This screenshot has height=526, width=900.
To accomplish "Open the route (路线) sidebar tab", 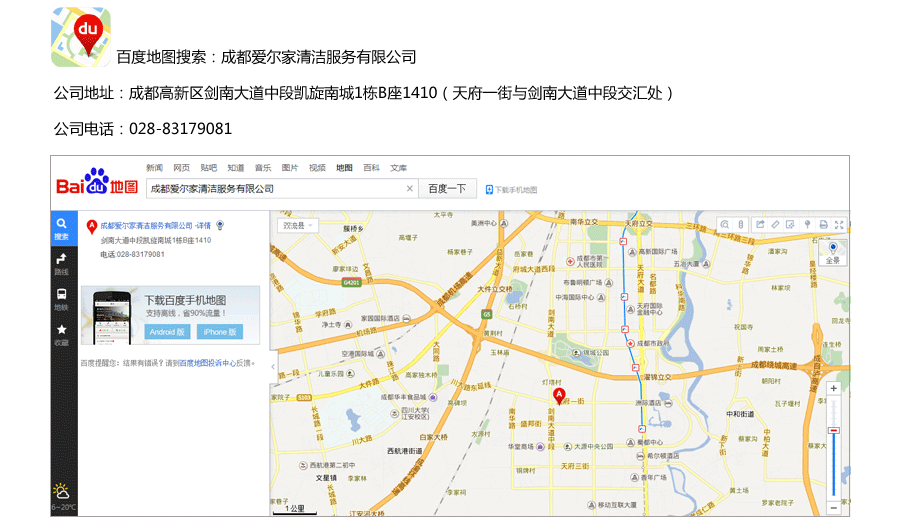I will click(x=61, y=264).
